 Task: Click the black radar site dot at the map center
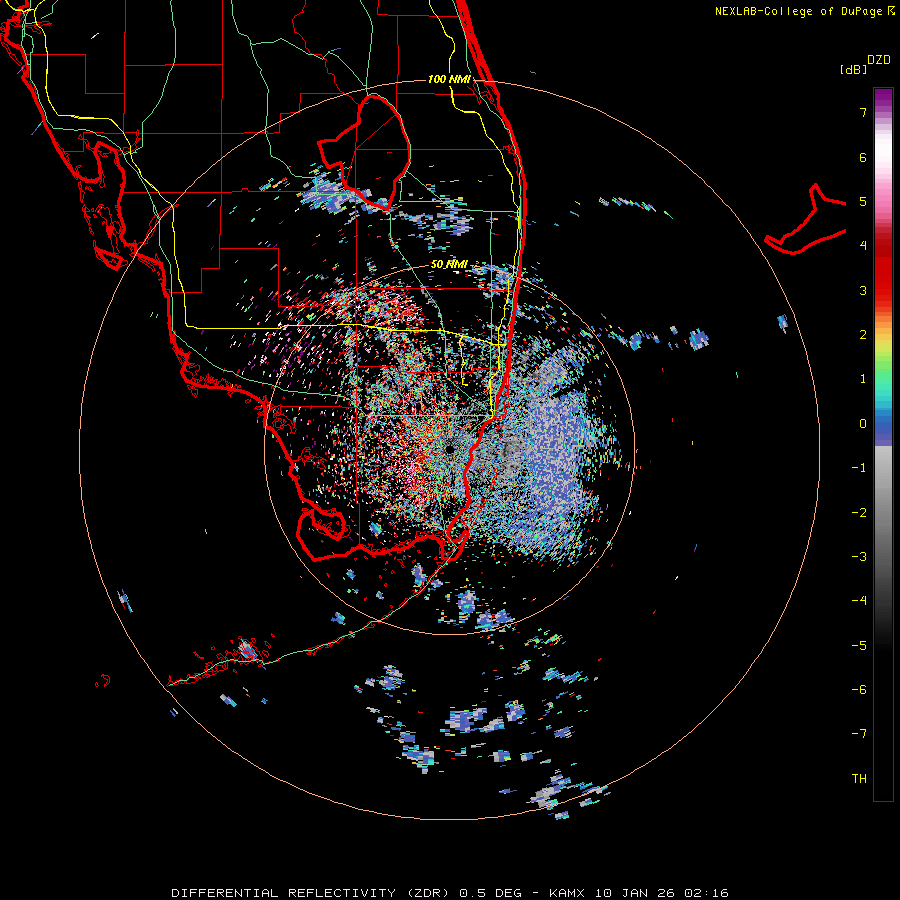pyautogui.click(x=449, y=450)
